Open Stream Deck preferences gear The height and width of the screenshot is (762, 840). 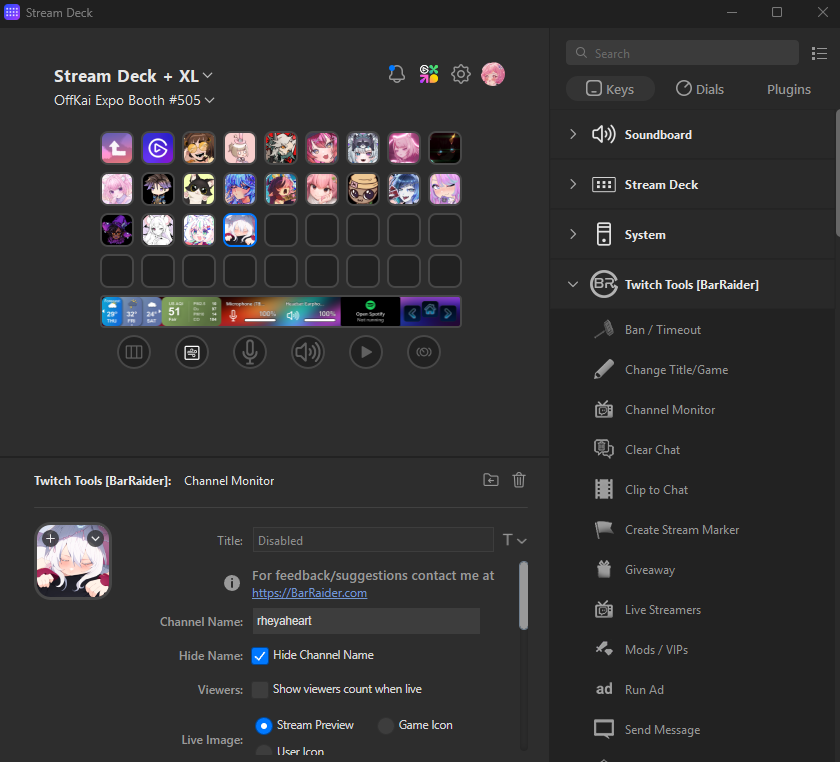461,74
